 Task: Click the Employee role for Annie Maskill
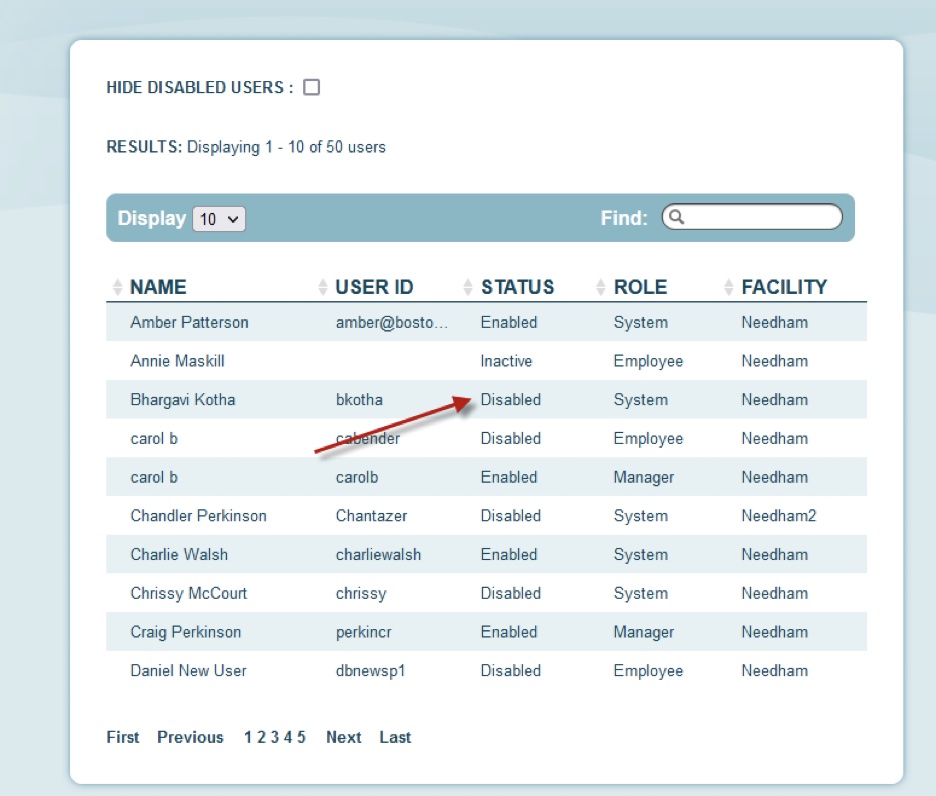(x=648, y=361)
